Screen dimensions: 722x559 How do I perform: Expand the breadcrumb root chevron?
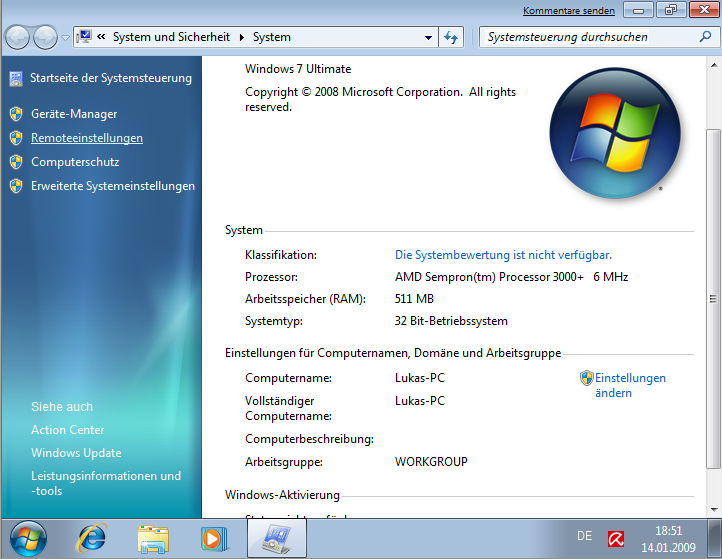(102, 37)
